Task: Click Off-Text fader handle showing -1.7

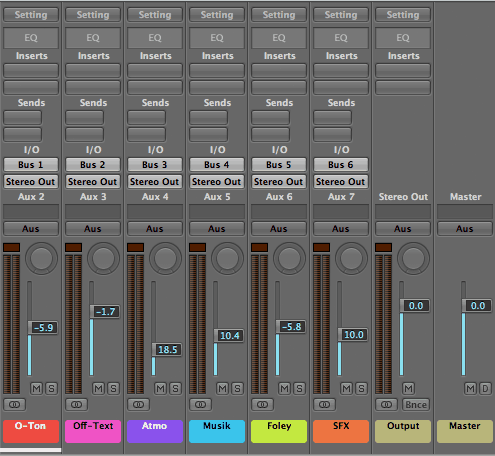Action: [105, 312]
